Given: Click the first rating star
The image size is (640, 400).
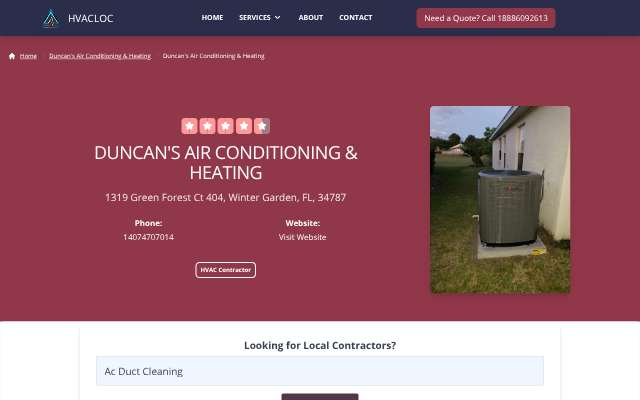Looking at the screenshot, I should point(189,126).
